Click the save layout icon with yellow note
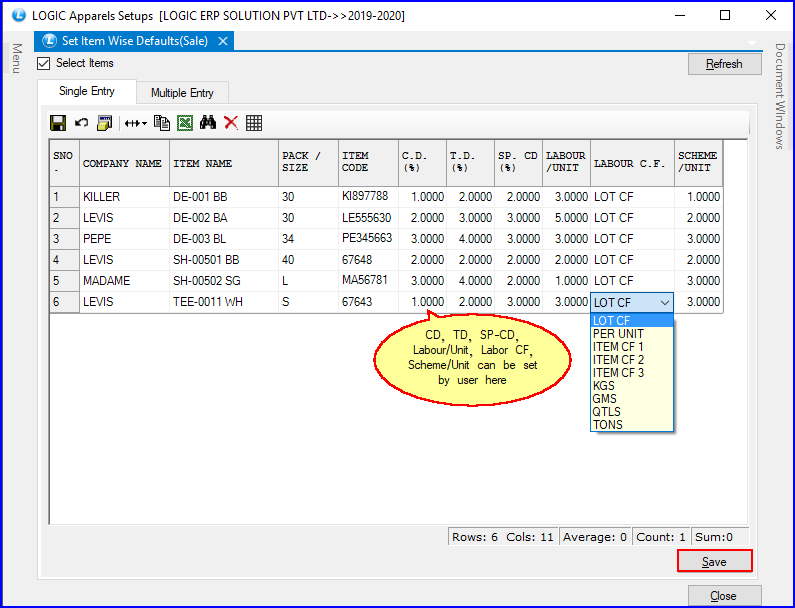 pos(104,123)
